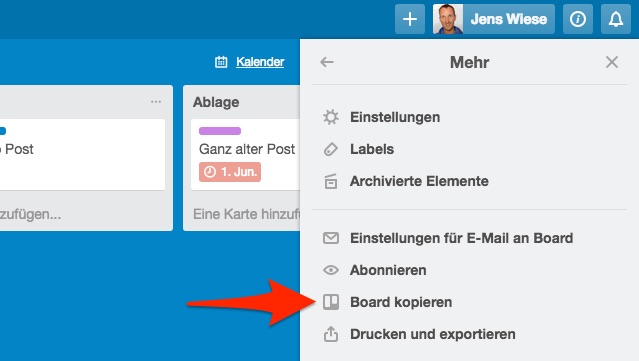Click Jens Wiese profile avatar photo

pos(448,19)
